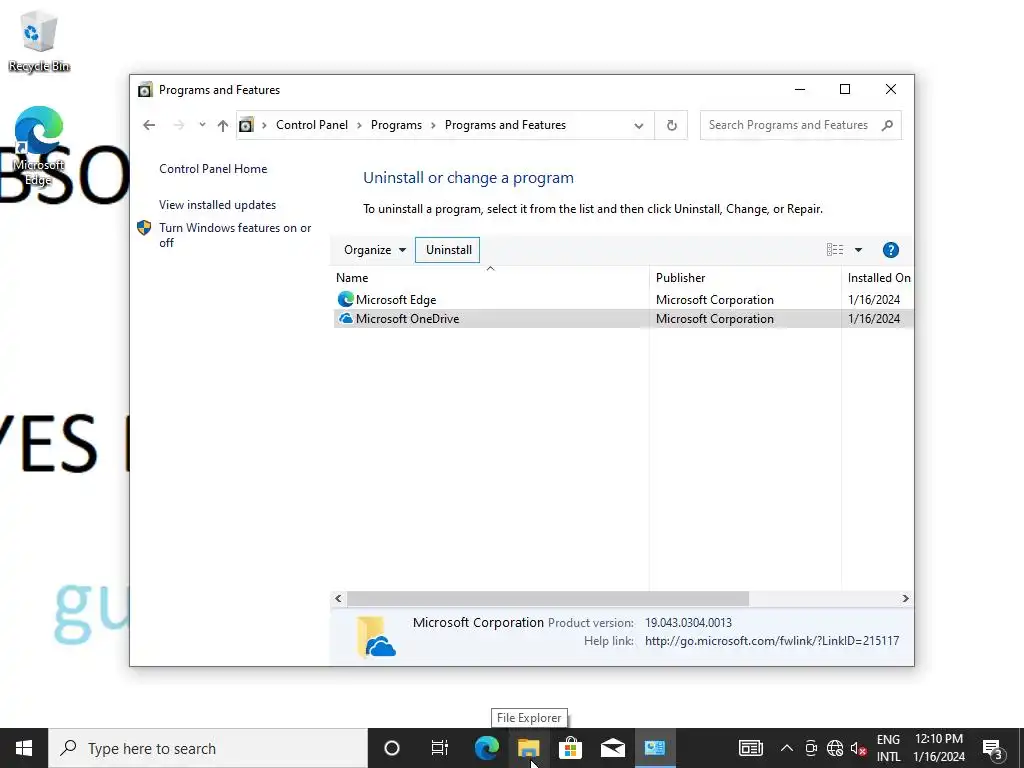Go up one level with up arrow

point(223,125)
